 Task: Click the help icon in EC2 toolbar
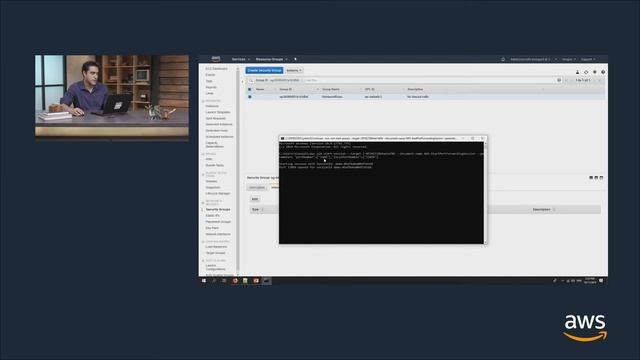603,72
